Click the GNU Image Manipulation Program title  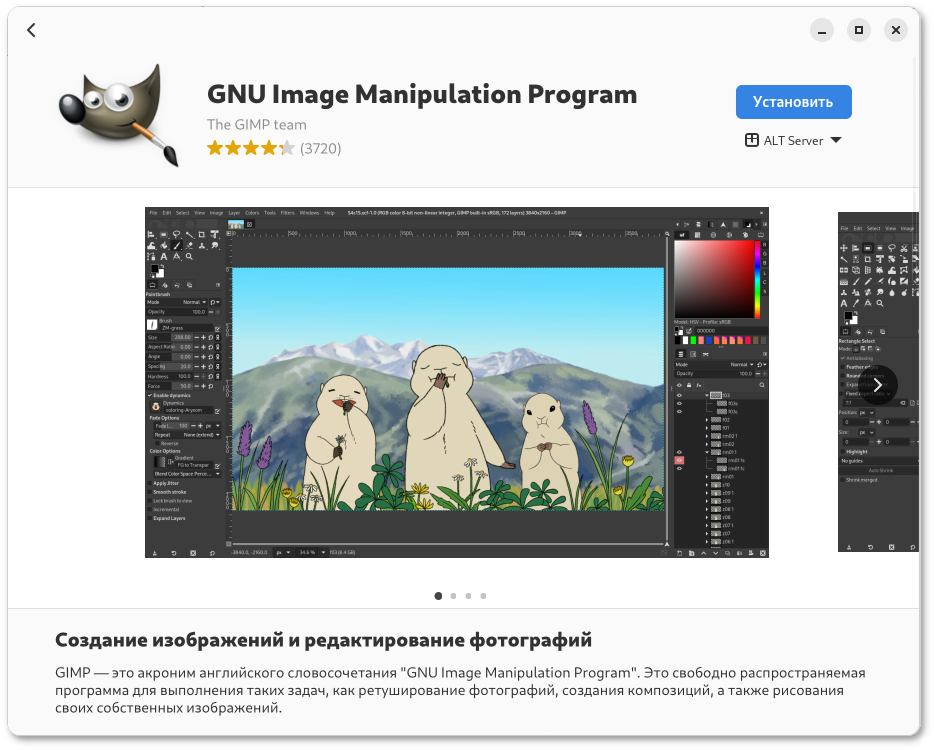click(421, 95)
